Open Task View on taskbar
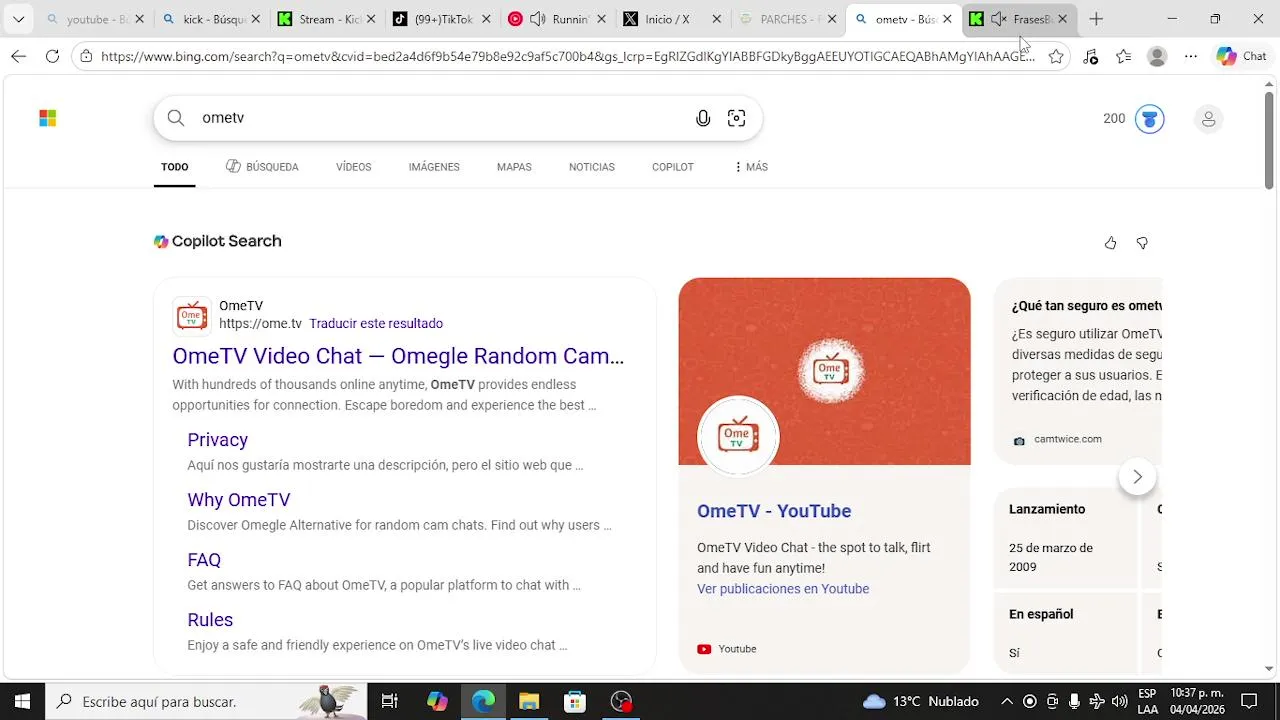 coord(390,701)
